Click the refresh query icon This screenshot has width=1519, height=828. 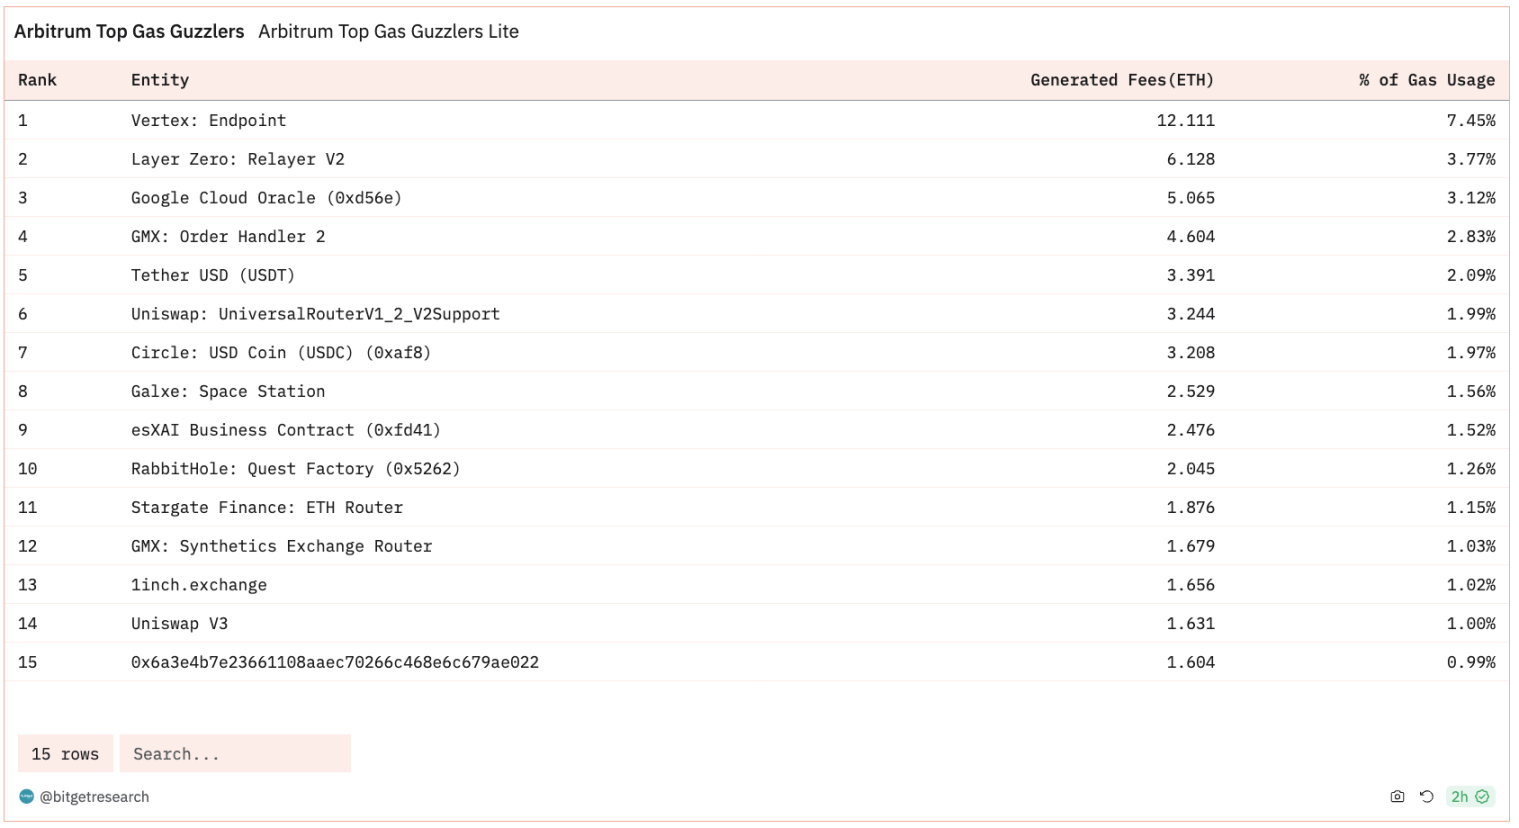pos(1427,797)
